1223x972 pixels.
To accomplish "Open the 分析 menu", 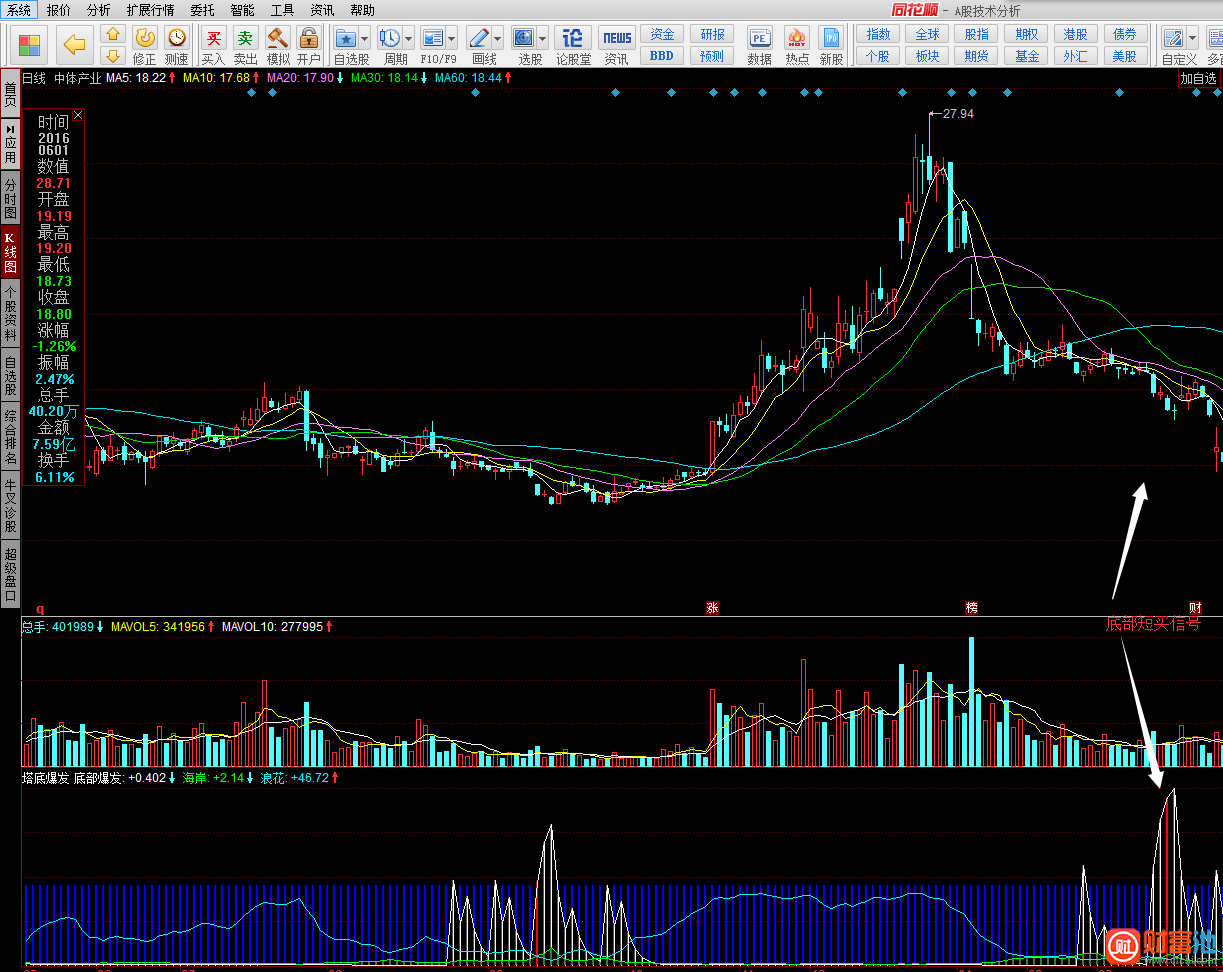I will tap(99, 10).
